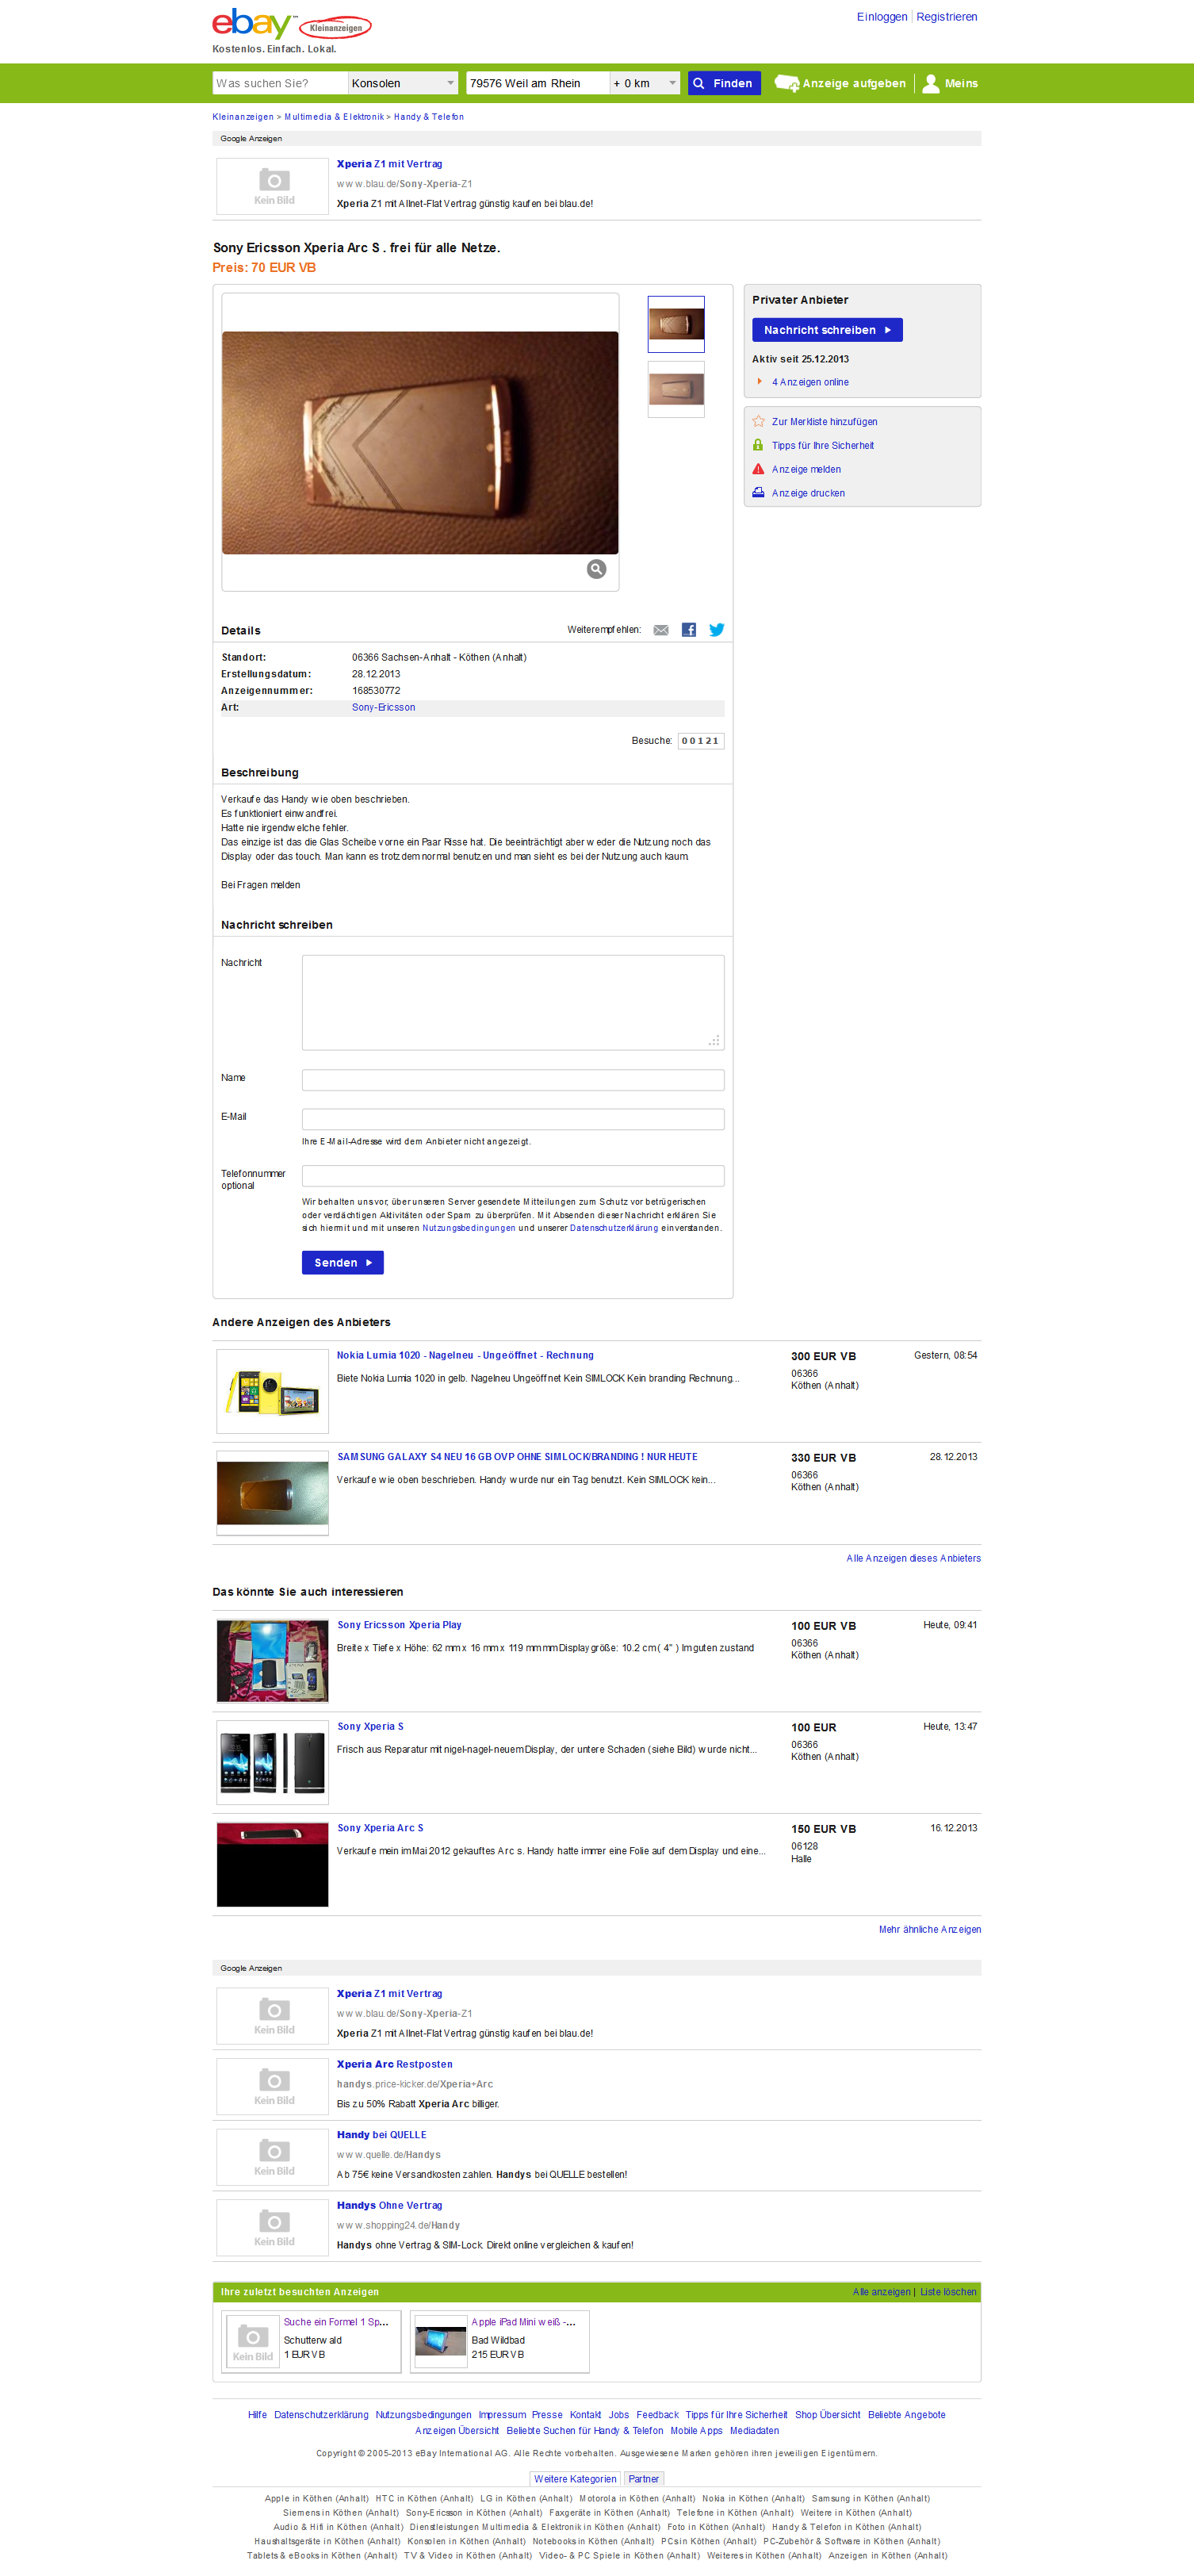Select the first phone thumbnail
Screen dimensions: 1194x2576
point(676,324)
